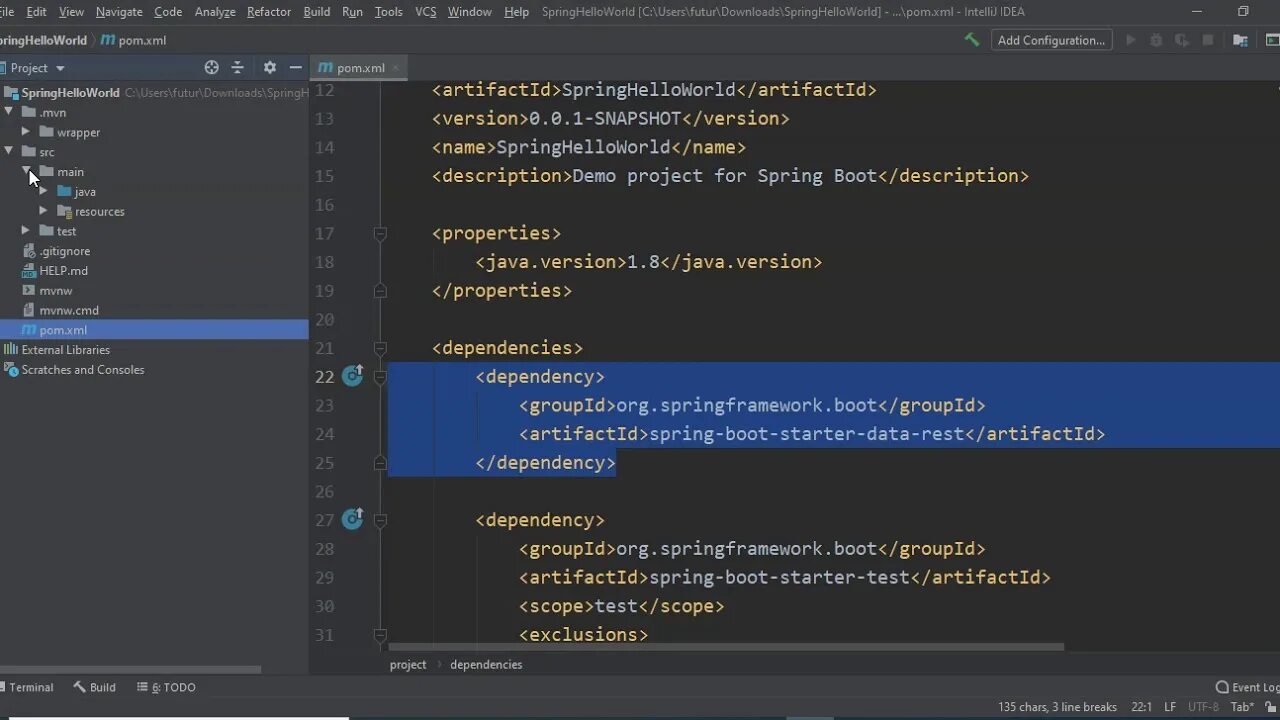
Task: Select mvnw.cmd in project tree
Action: coord(68,310)
